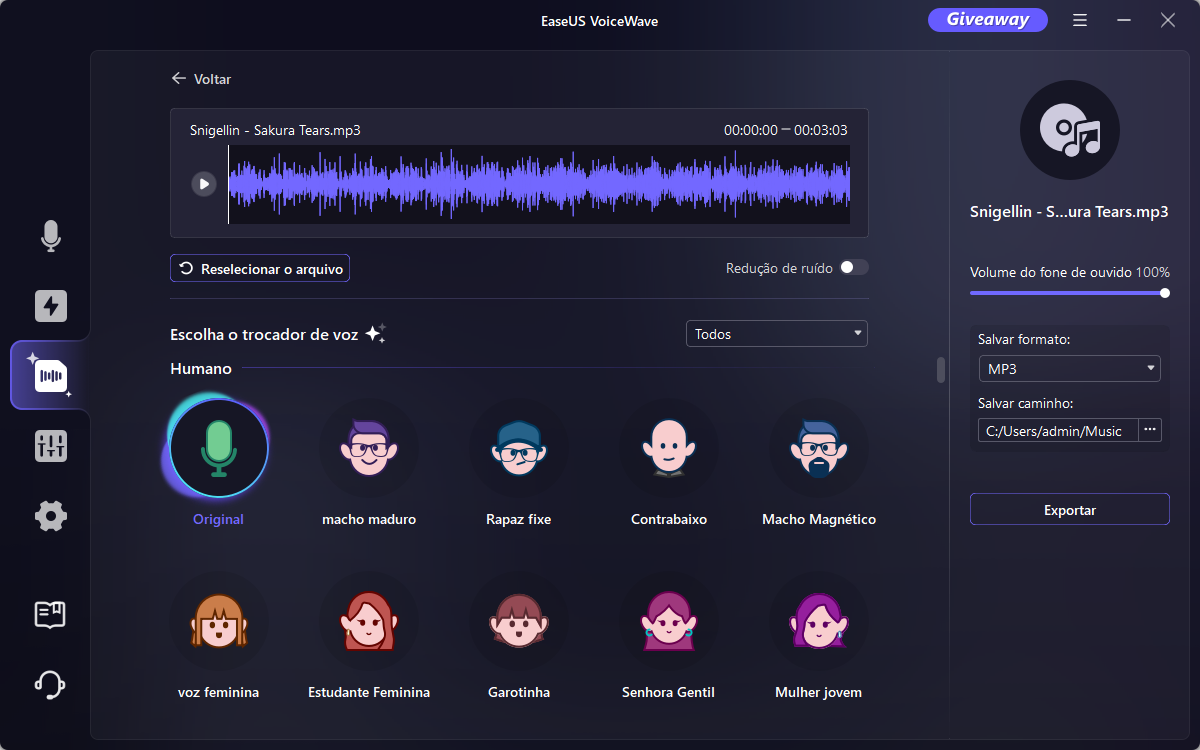Open the tutorial guide from sidebar
The height and width of the screenshot is (750, 1200).
click(48, 615)
